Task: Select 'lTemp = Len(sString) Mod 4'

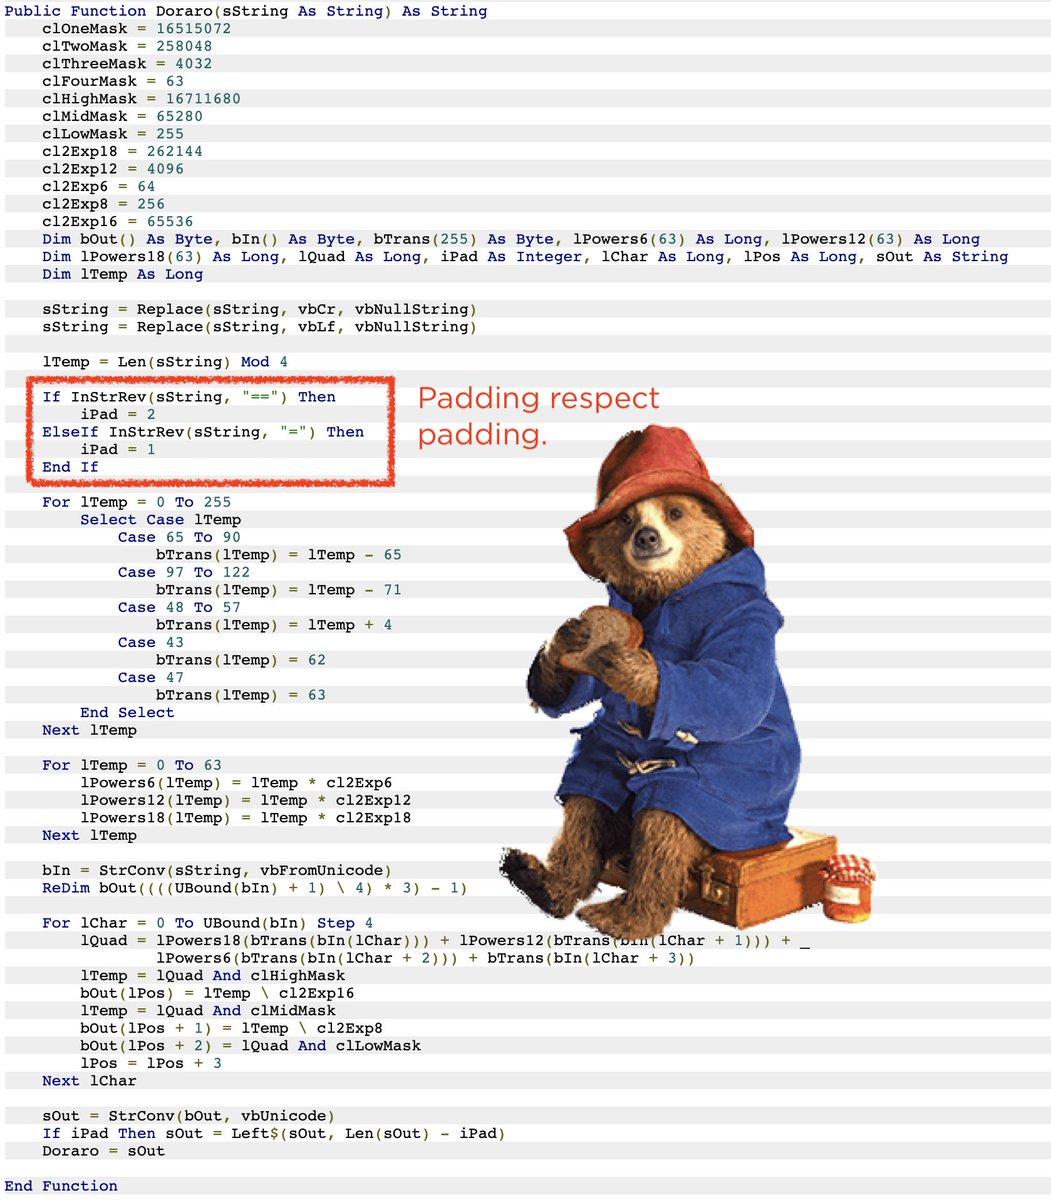Action: pos(165,362)
